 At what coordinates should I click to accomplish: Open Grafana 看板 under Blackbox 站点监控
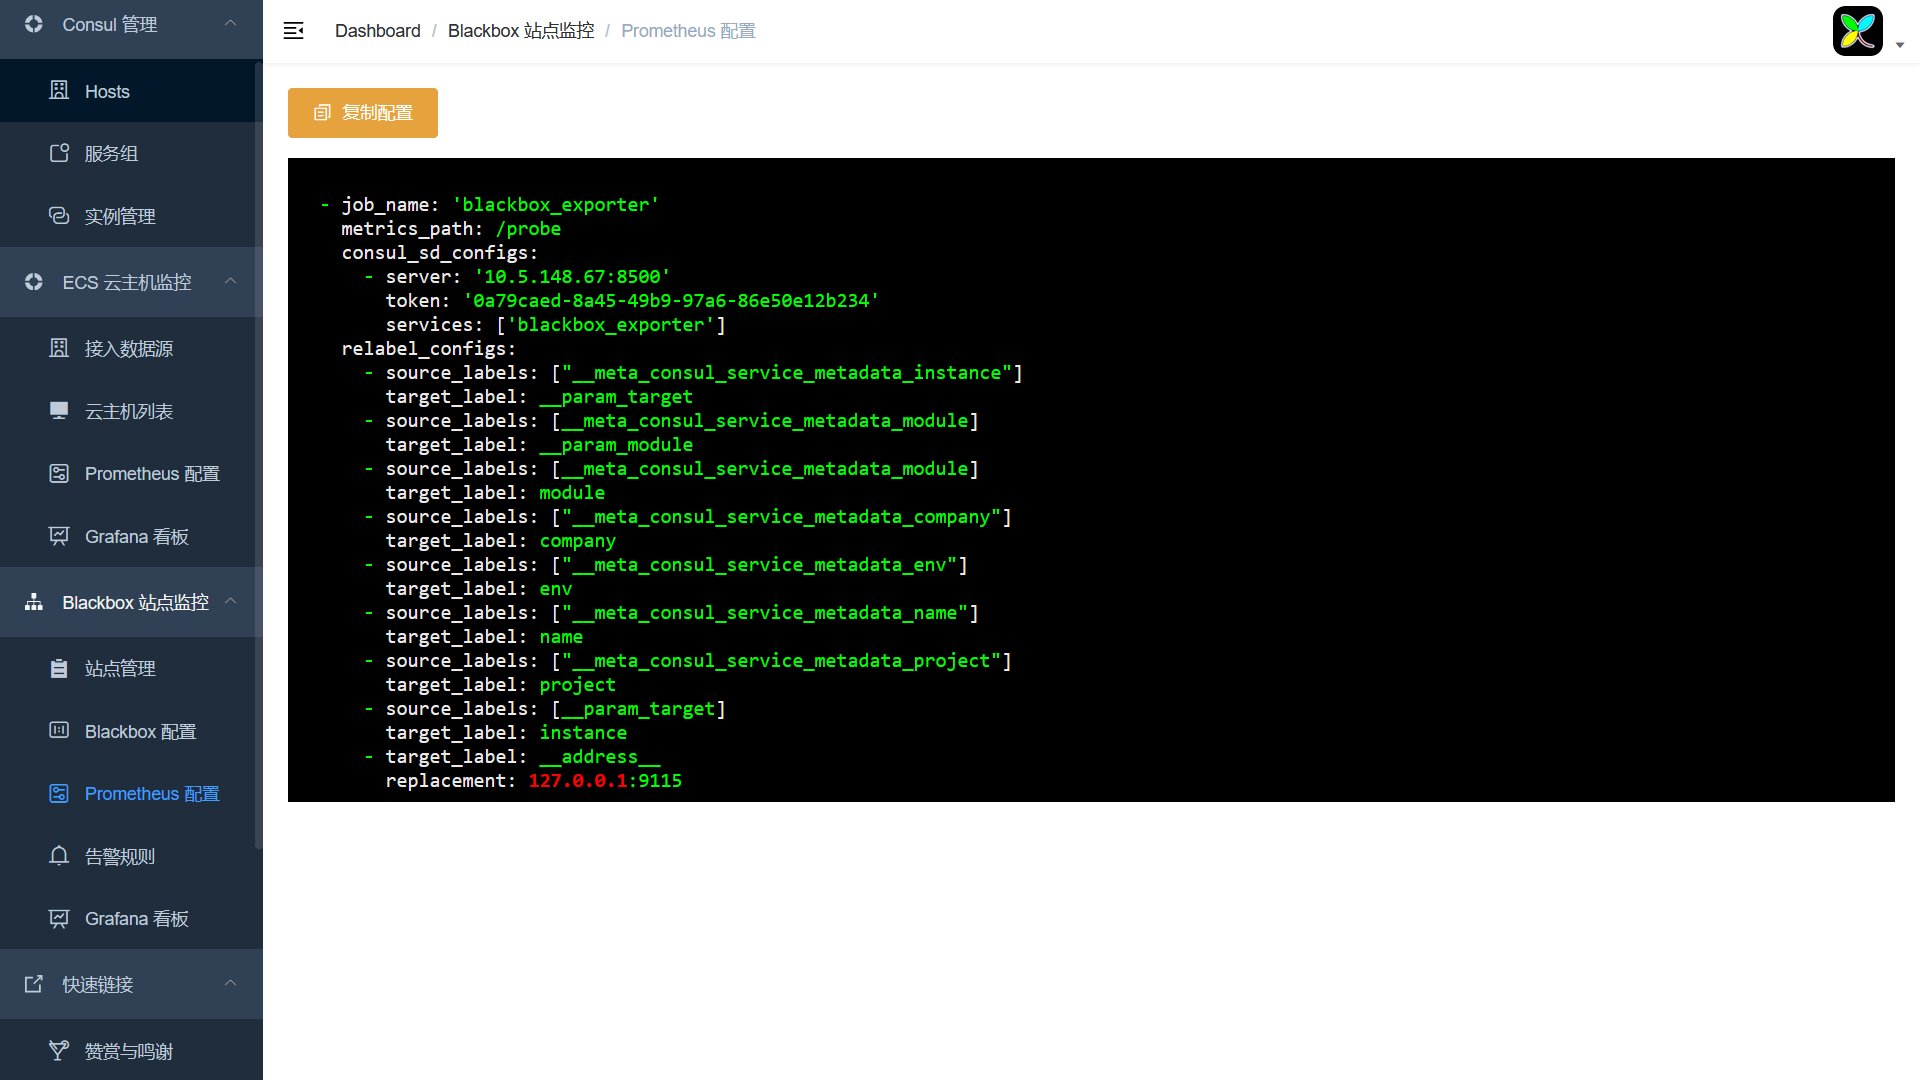pyautogui.click(x=136, y=918)
